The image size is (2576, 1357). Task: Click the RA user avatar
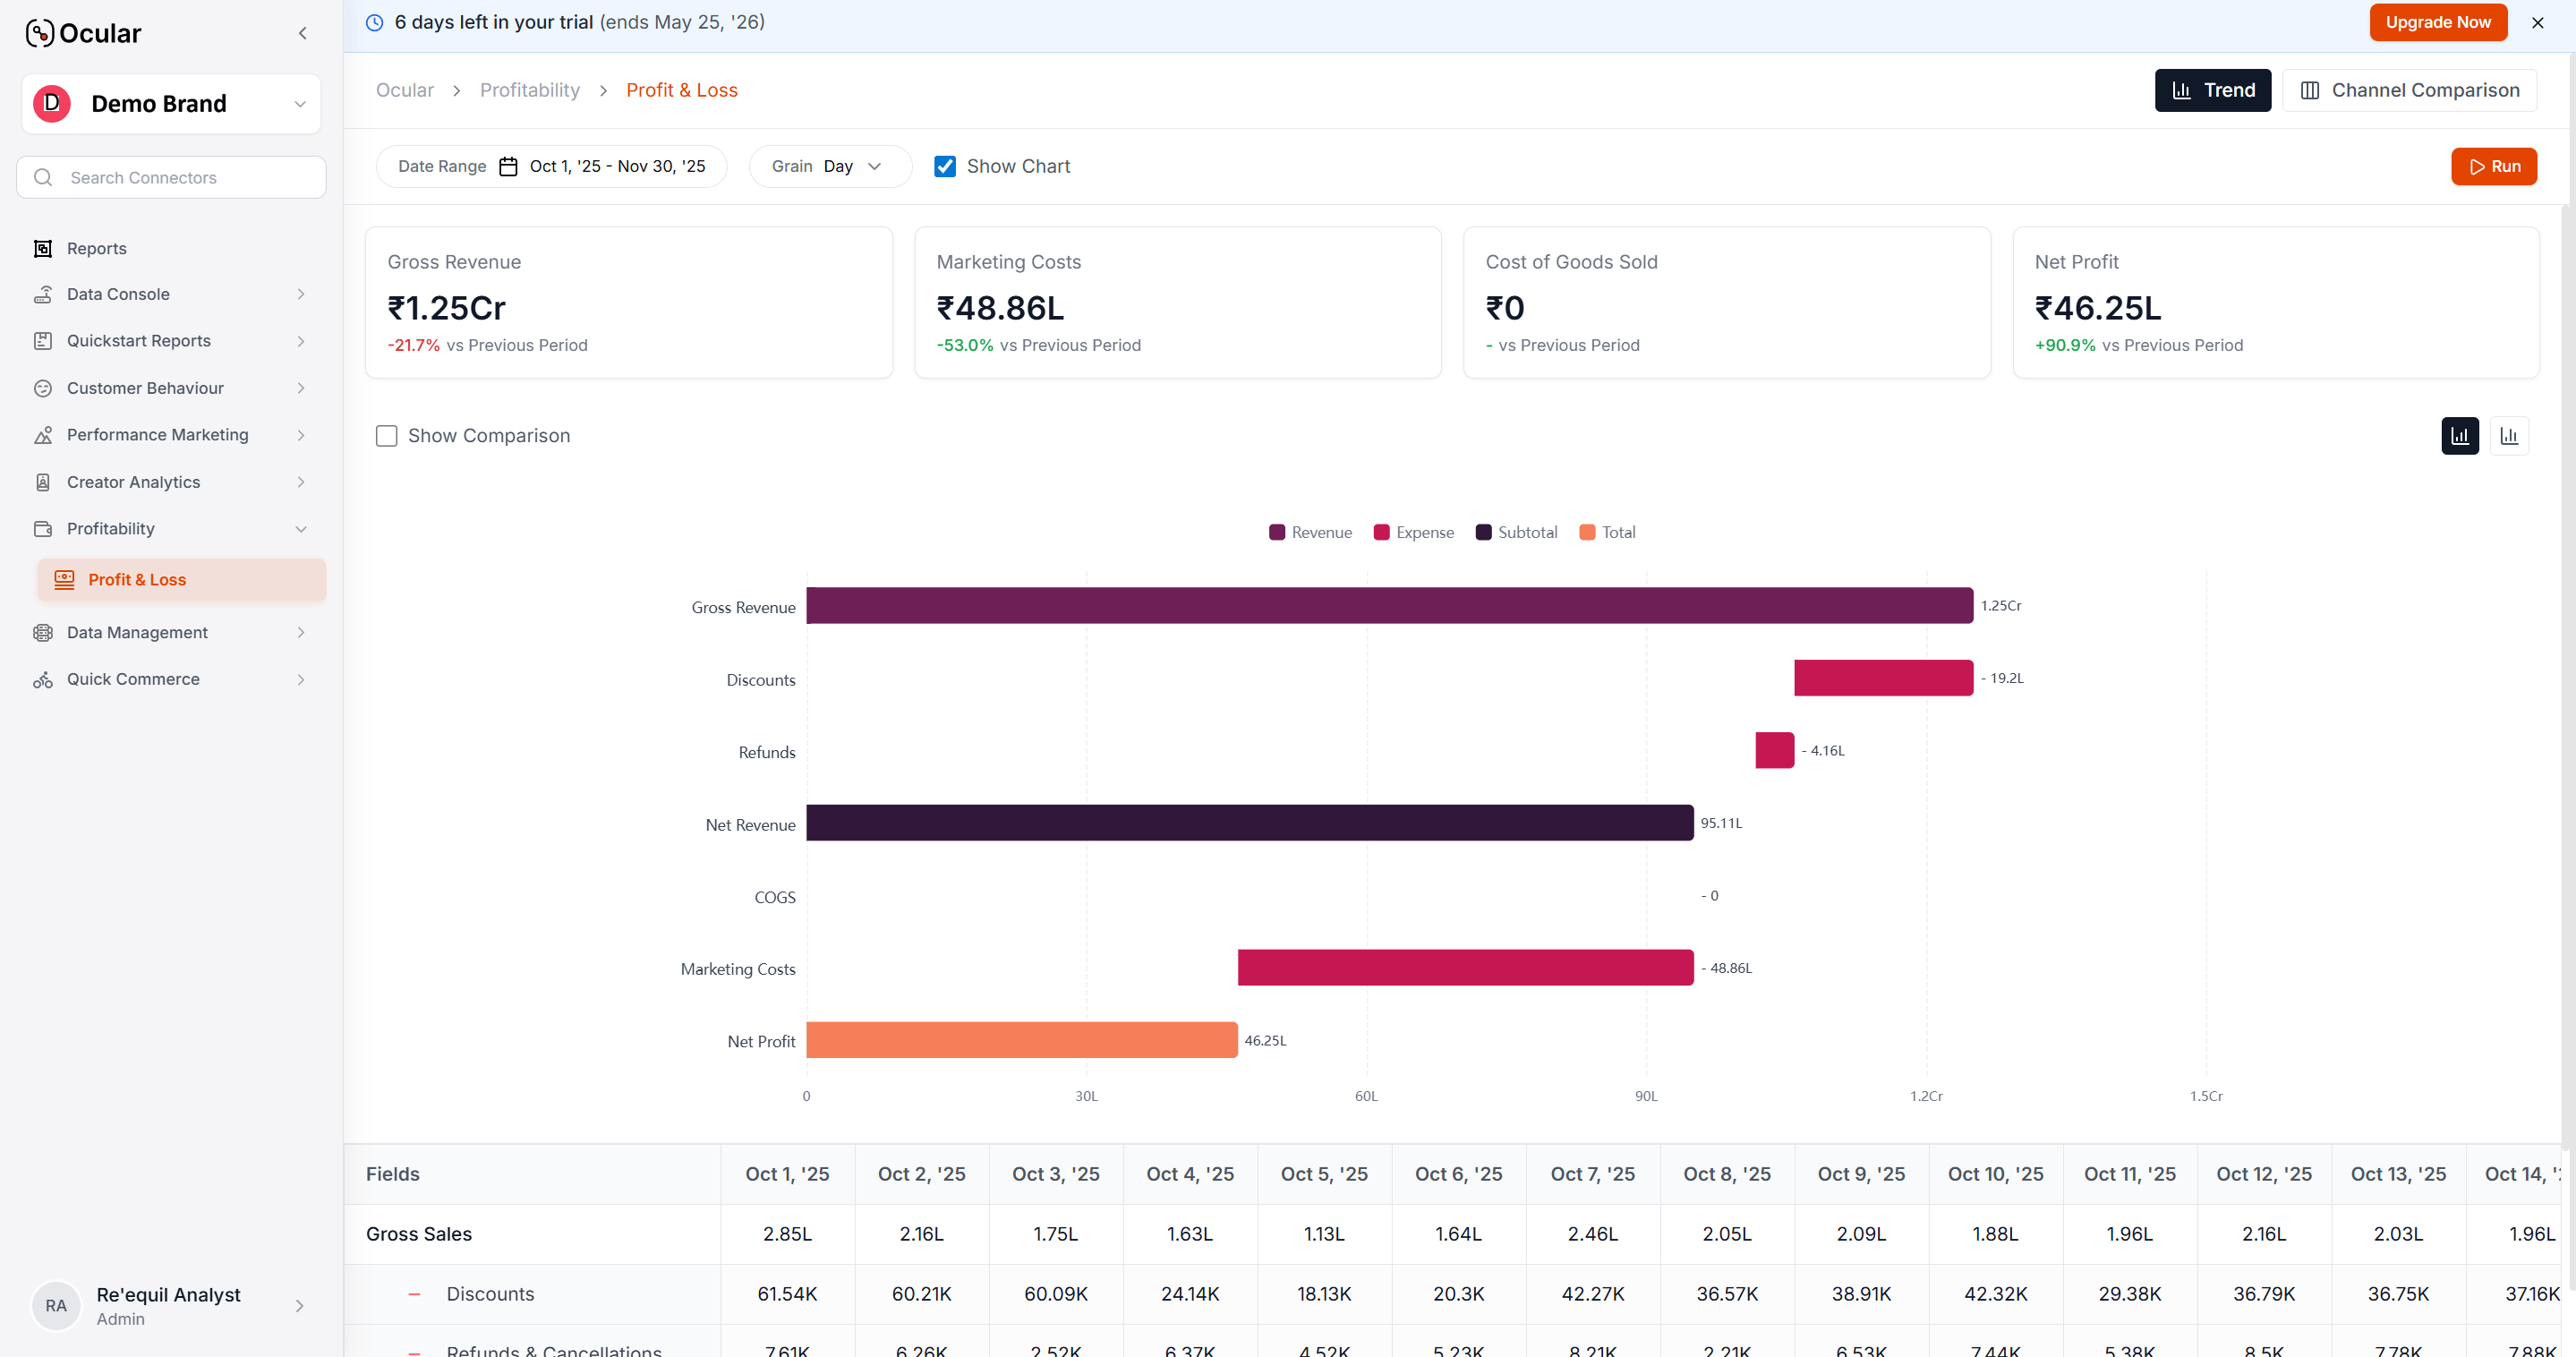click(56, 1305)
